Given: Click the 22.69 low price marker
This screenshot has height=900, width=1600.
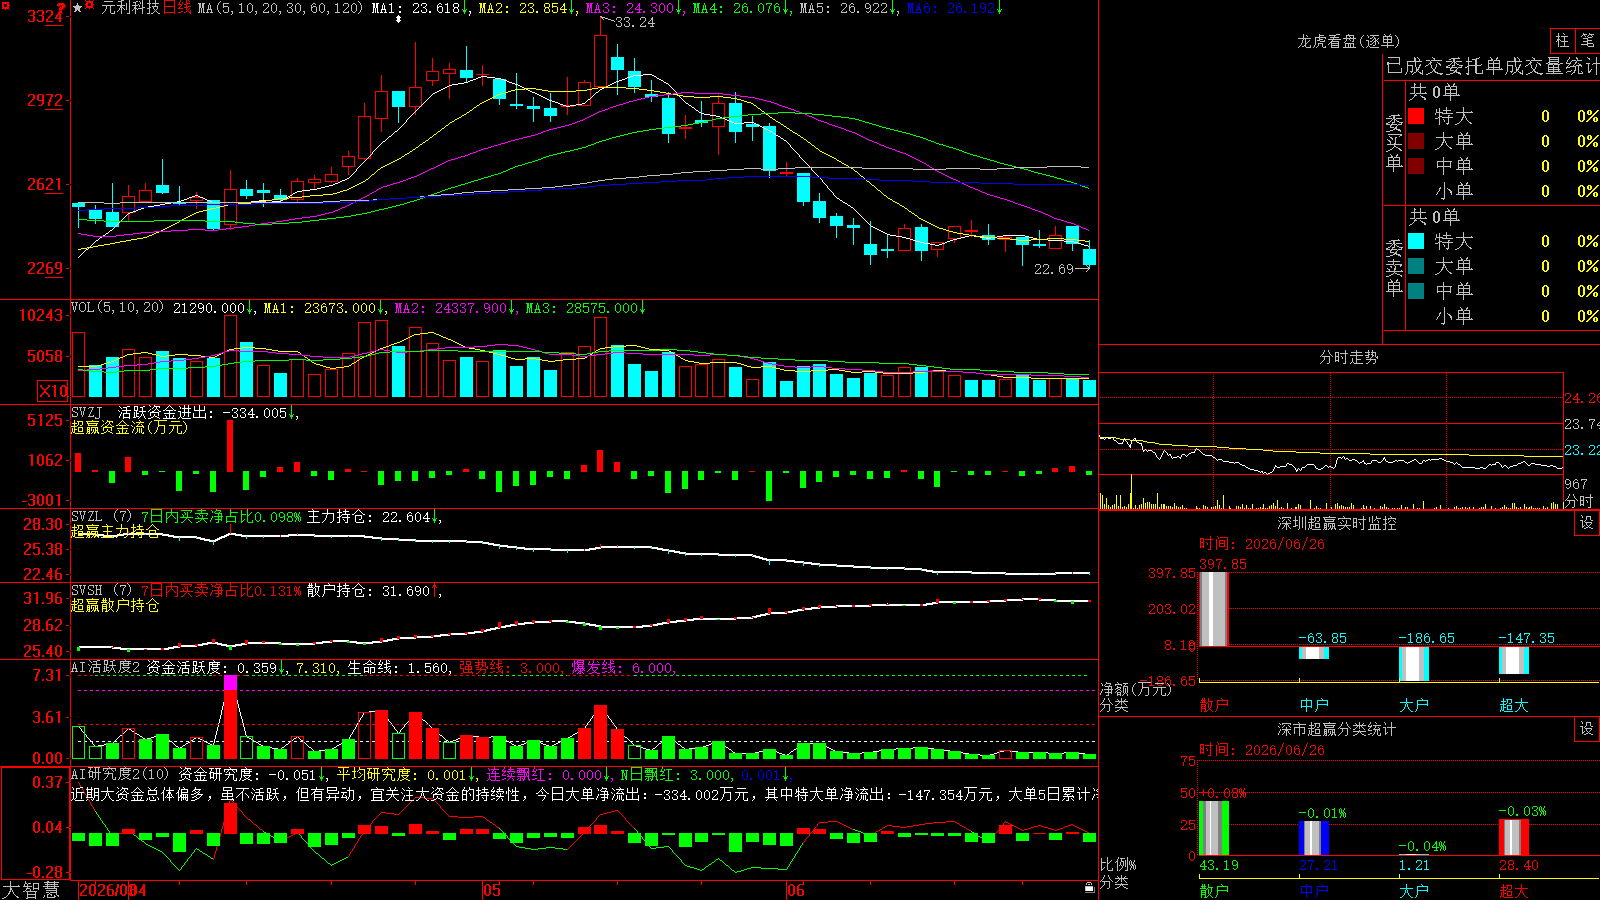Looking at the screenshot, I should coord(1054,269).
